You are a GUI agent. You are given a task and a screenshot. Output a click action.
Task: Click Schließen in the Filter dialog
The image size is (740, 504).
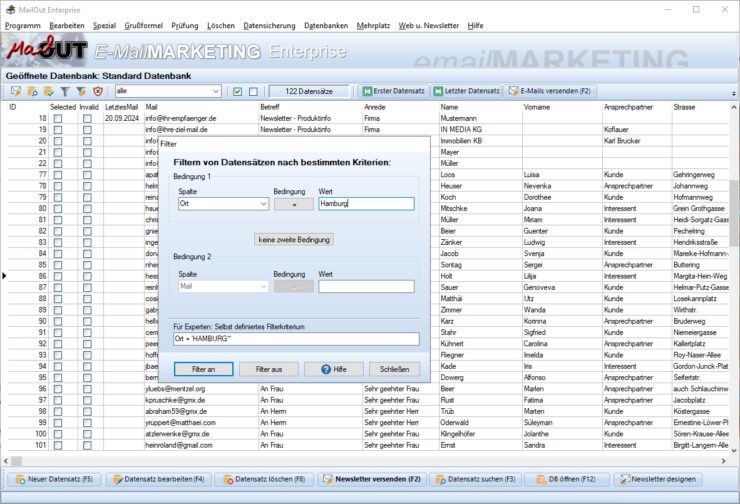(x=394, y=369)
